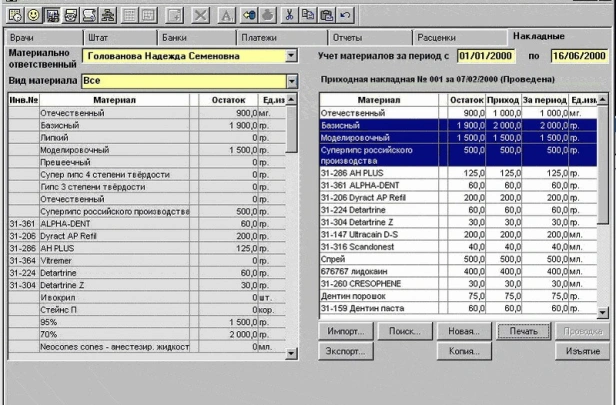This screenshot has width=616, height=405.
Task: Click the scissors cut icon
Action: pyautogui.click(x=290, y=14)
